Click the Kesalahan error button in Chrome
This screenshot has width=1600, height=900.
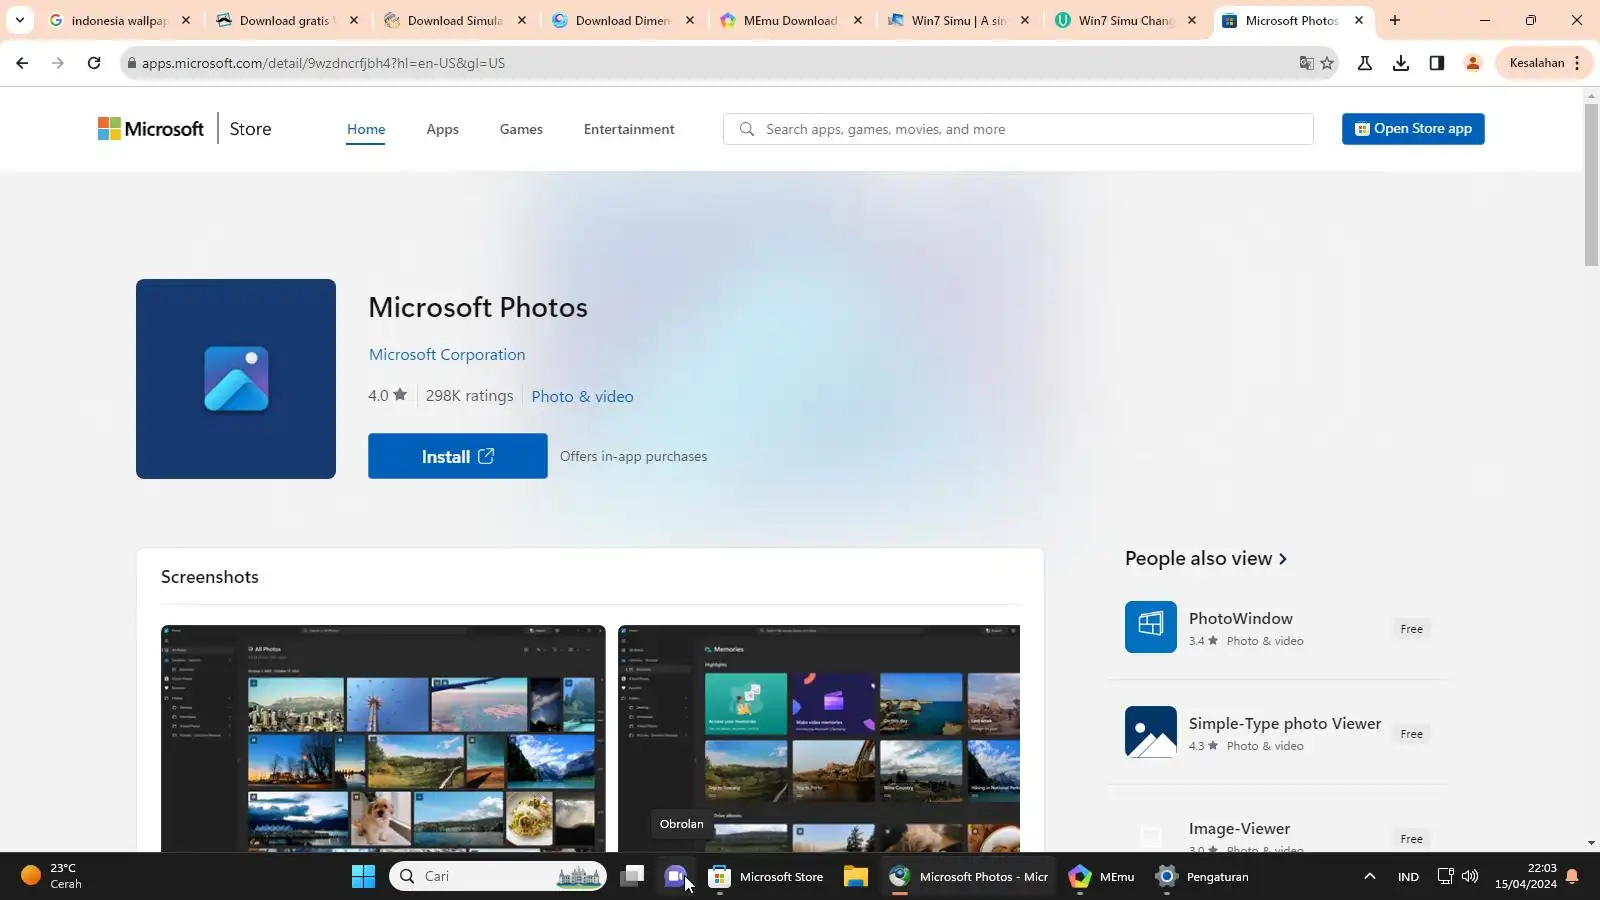(1536, 63)
